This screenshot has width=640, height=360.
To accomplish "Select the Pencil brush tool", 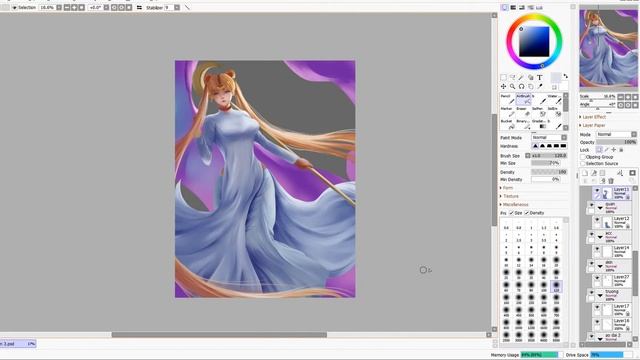I will click(x=507, y=99).
